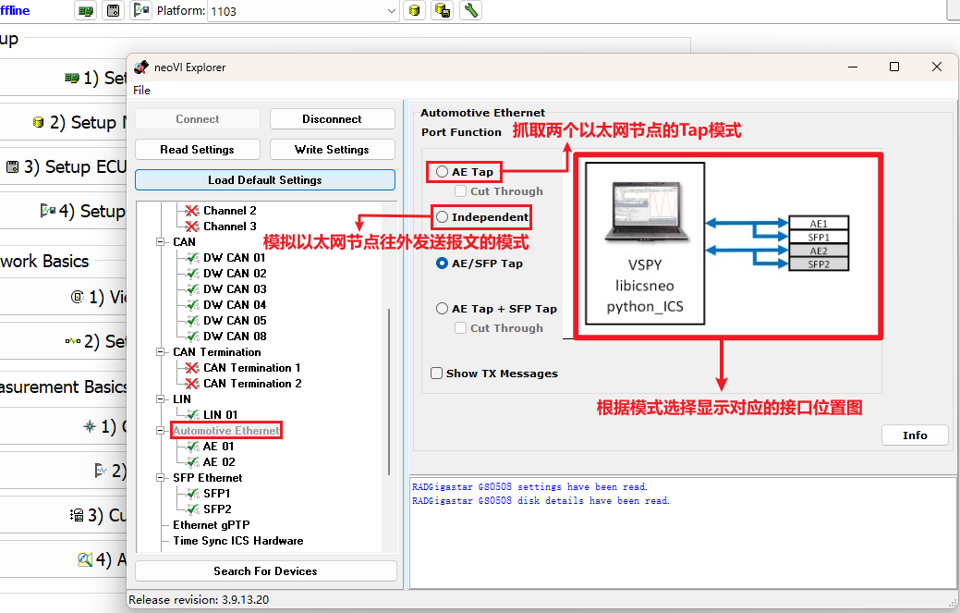Click the green check icon beside SFP2
The width and height of the screenshot is (960, 613).
tap(192, 510)
